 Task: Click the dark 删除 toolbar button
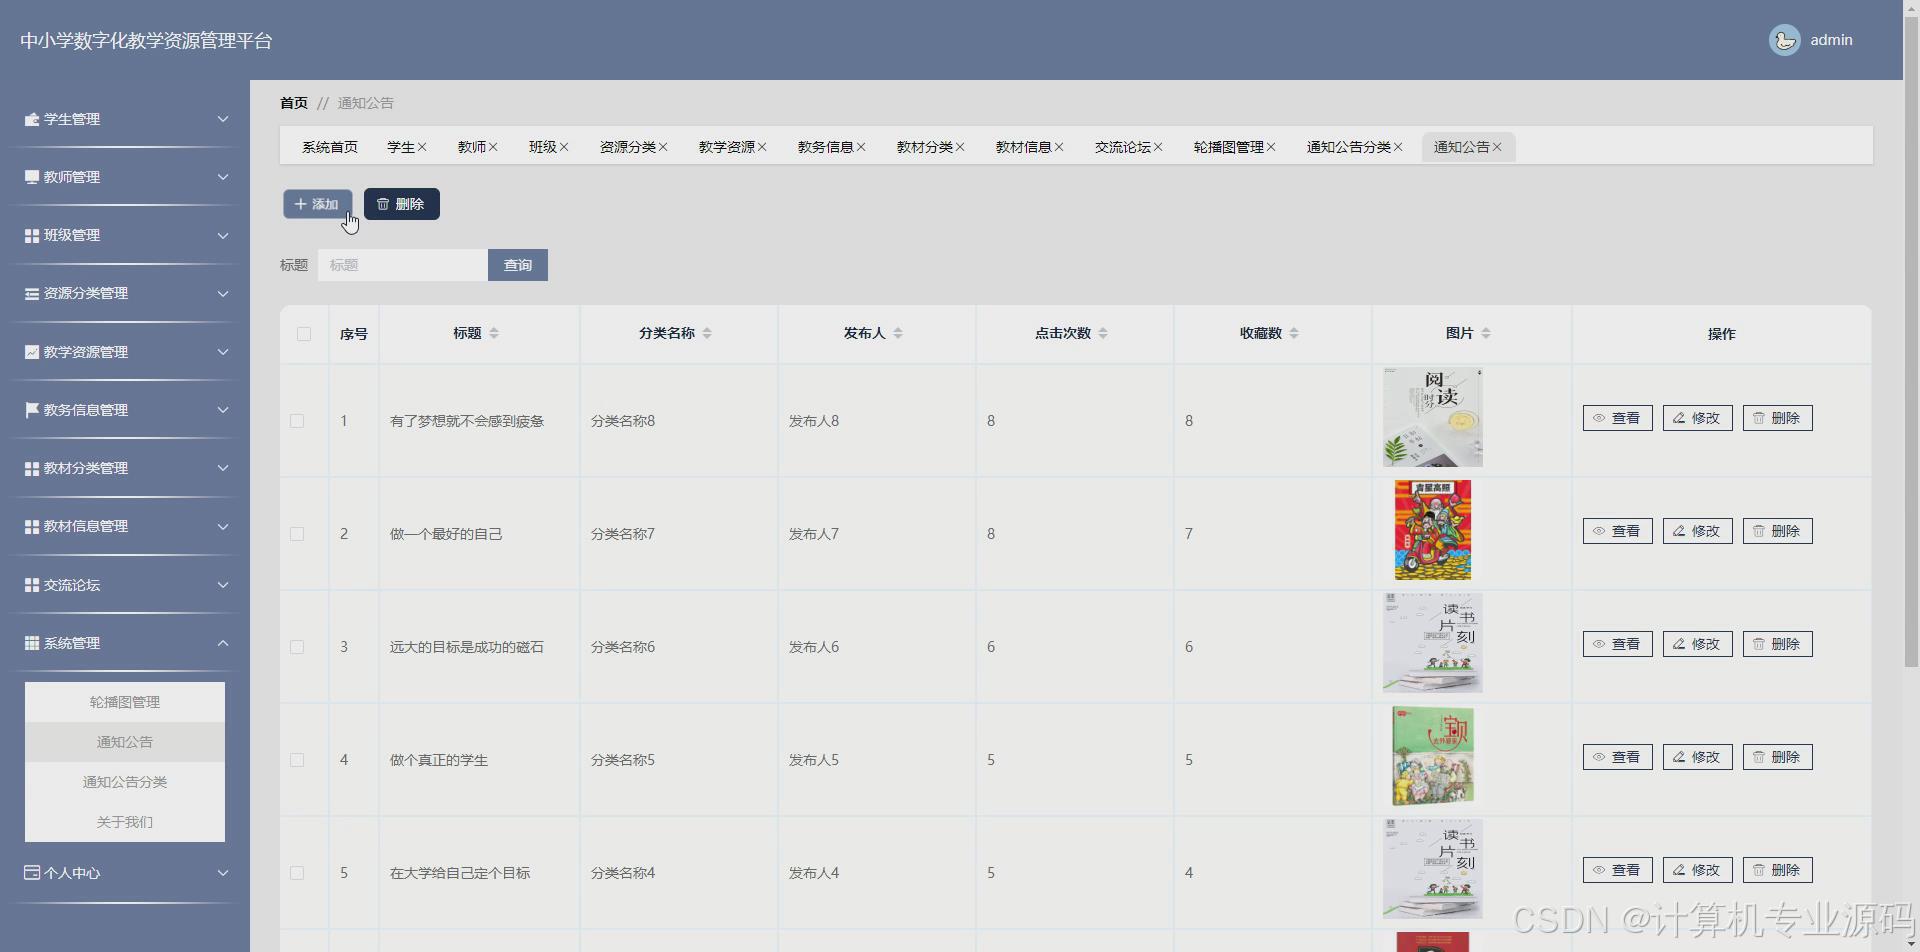pos(402,204)
